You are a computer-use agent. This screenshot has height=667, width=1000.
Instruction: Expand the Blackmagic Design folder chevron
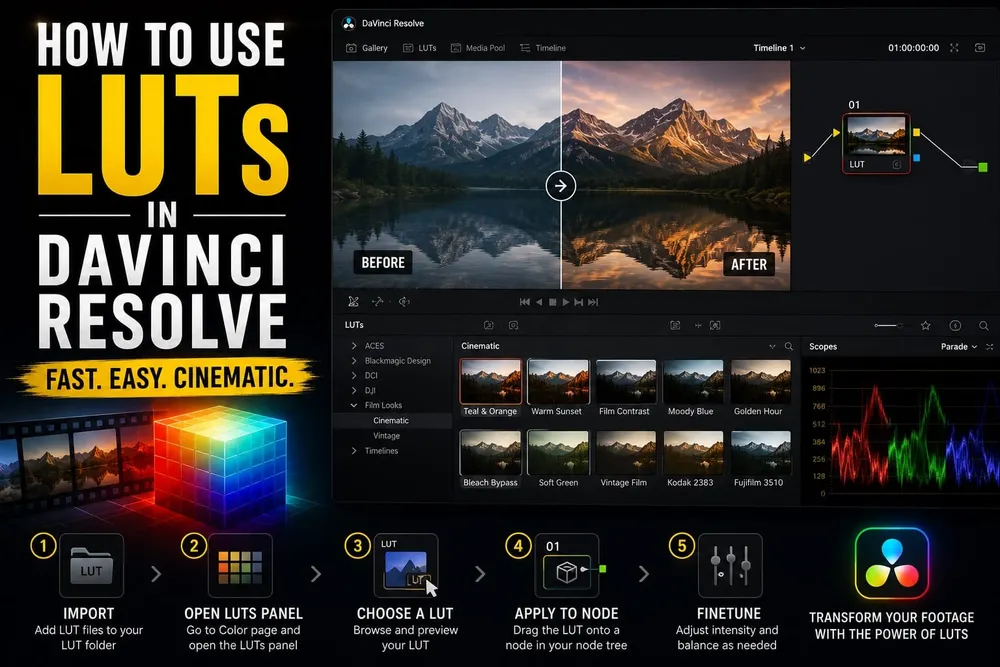(x=354, y=360)
